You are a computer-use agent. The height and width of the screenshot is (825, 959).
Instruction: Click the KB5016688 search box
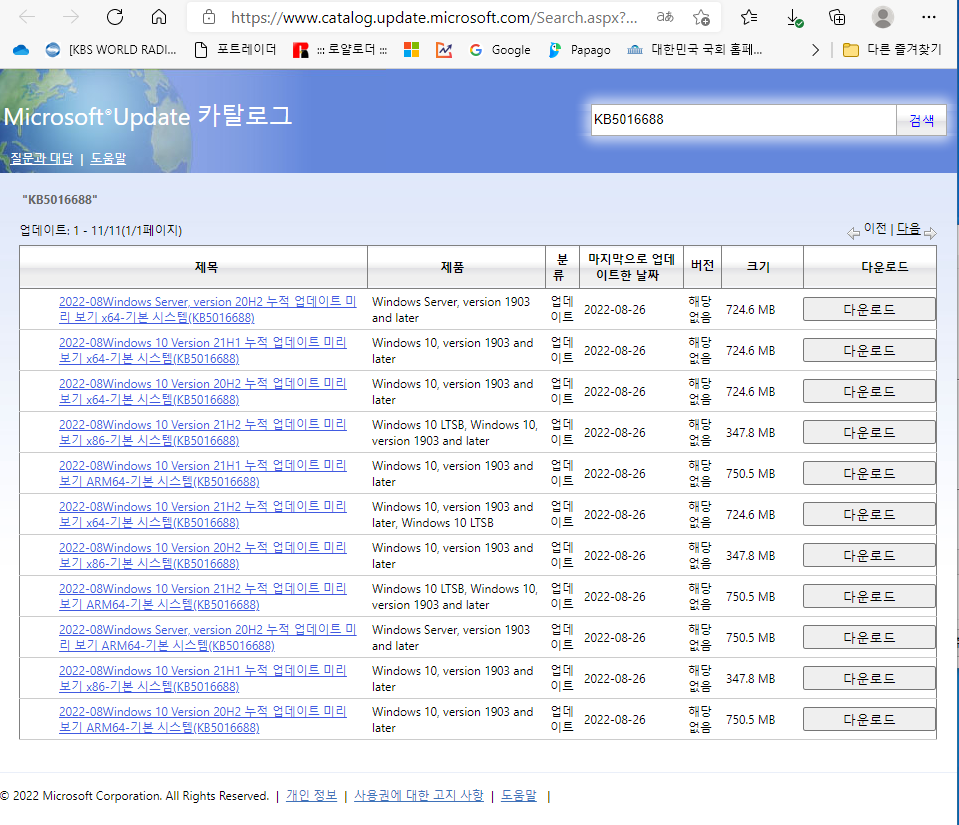click(743, 120)
